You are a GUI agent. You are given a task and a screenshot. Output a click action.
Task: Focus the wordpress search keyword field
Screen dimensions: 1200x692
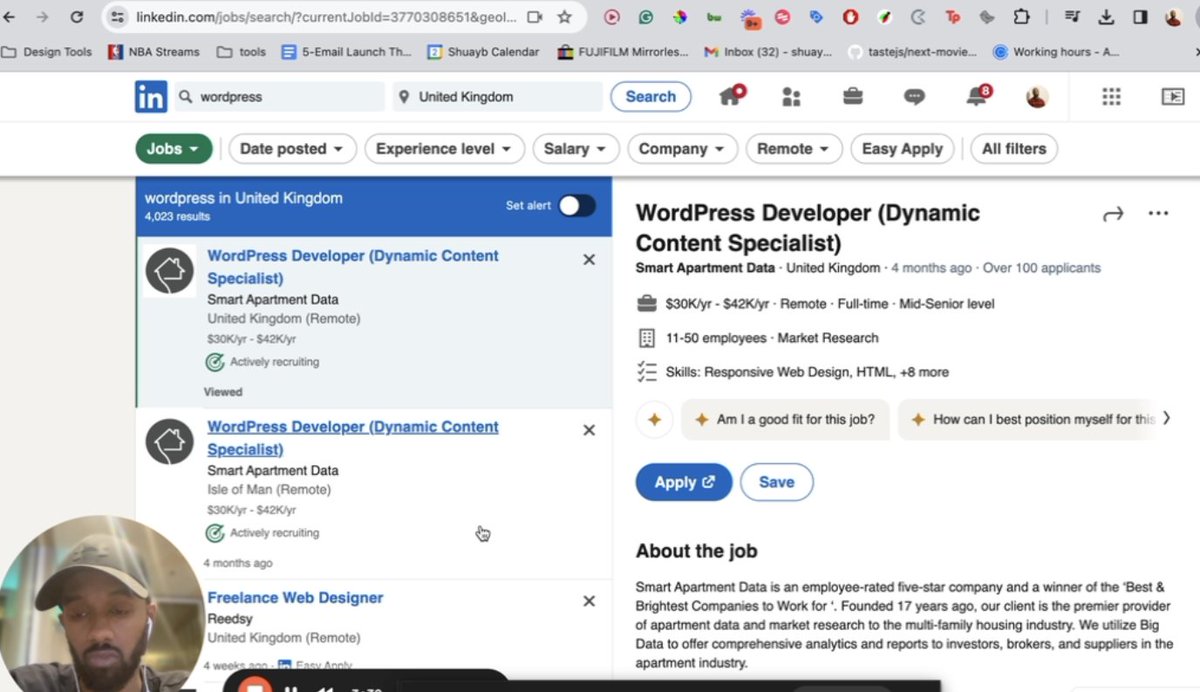point(280,97)
